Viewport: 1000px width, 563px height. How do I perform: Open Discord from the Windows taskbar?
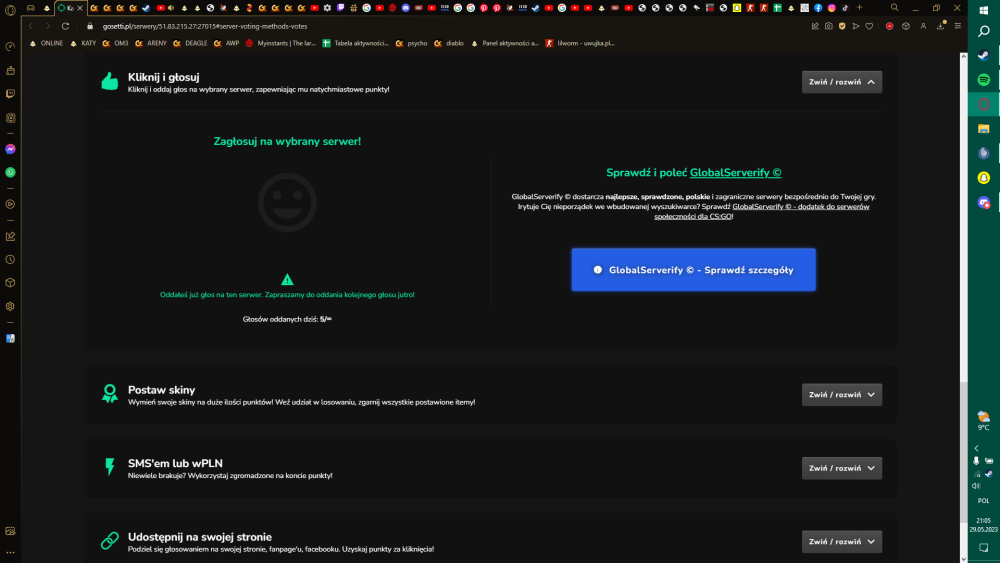pos(983,203)
